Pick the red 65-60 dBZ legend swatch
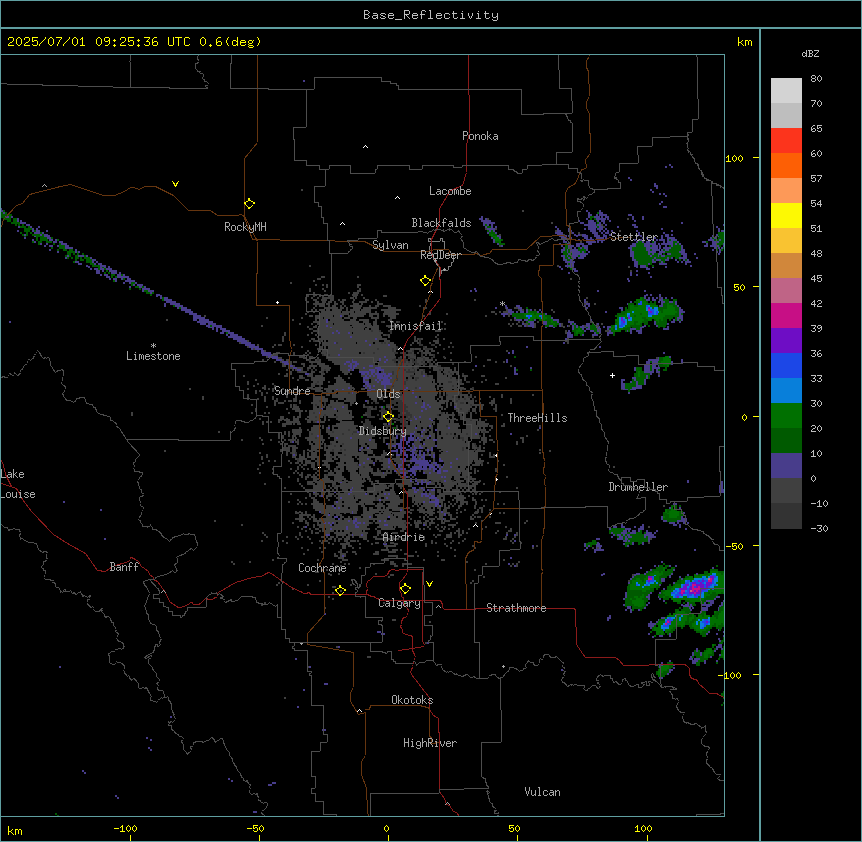This screenshot has height=842, width=862. tap(786, 141)
